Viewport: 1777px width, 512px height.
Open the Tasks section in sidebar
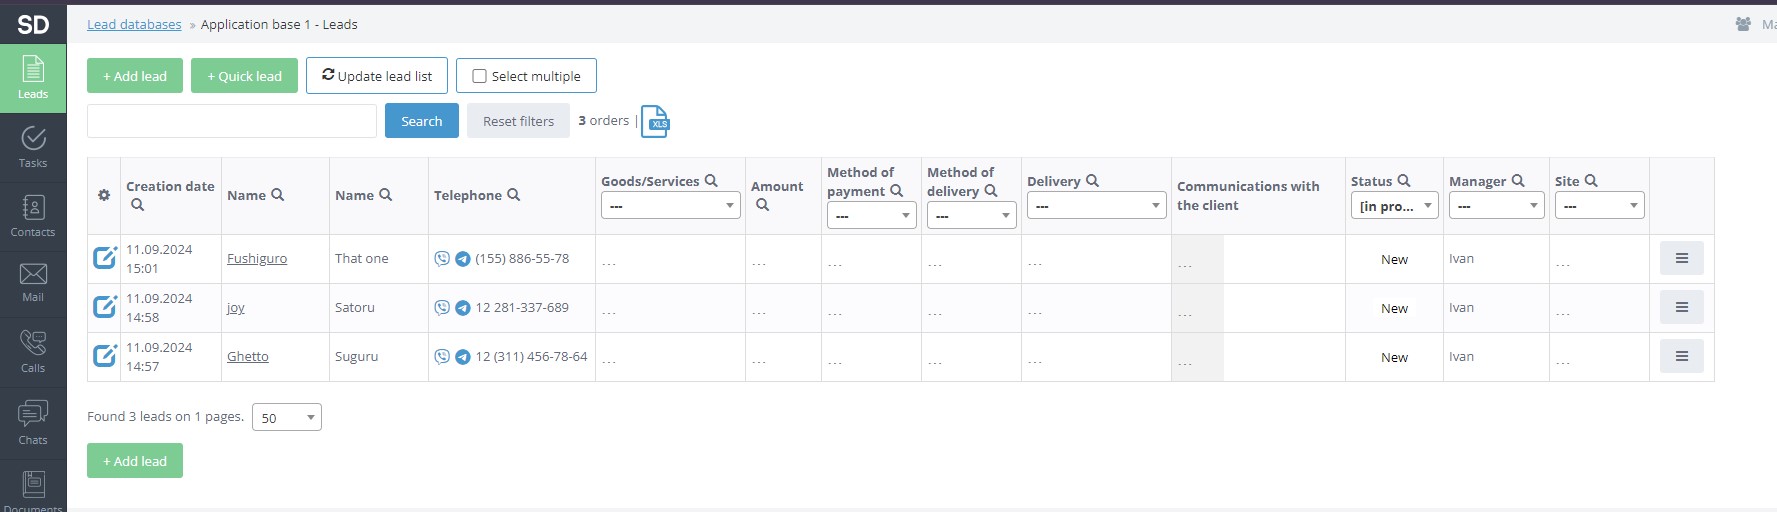click(33, 147)
